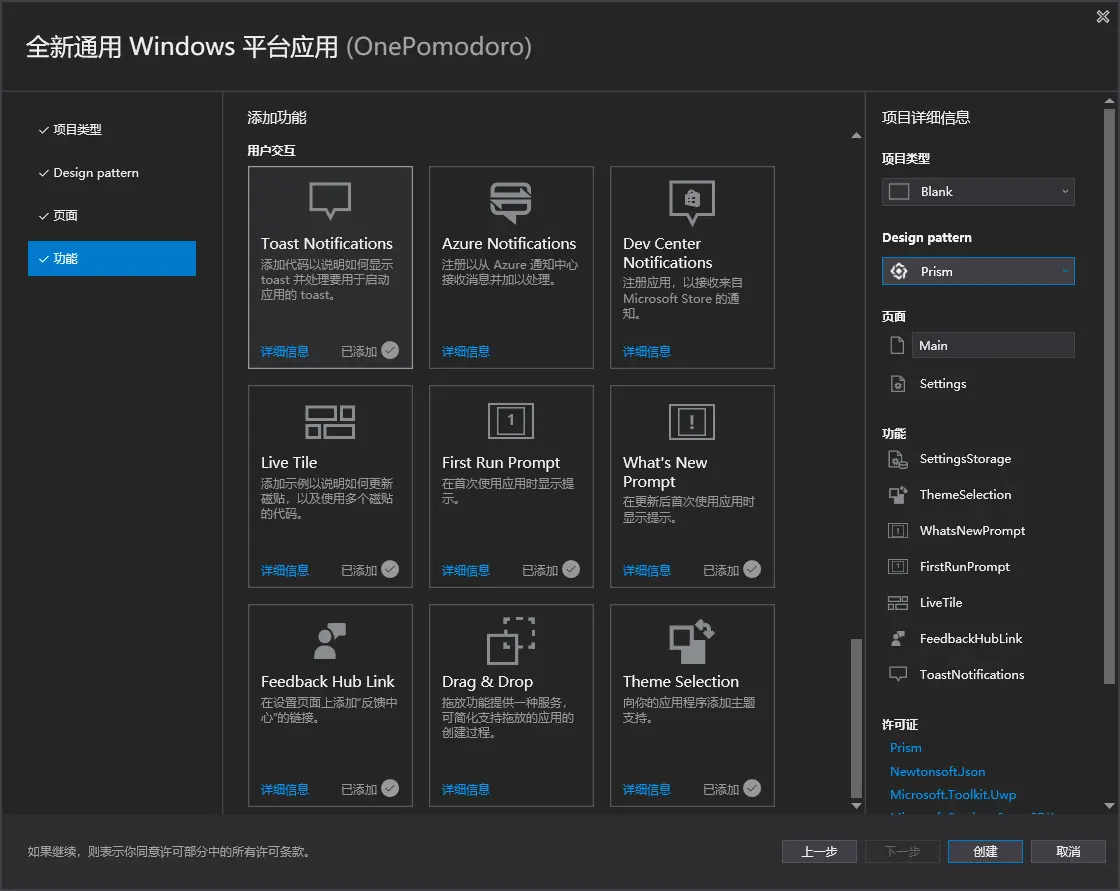This screenshot has height=891, width=1120.
Task: Click the project details panel scrollbar thumb
Action: (x=1109, y=397)
